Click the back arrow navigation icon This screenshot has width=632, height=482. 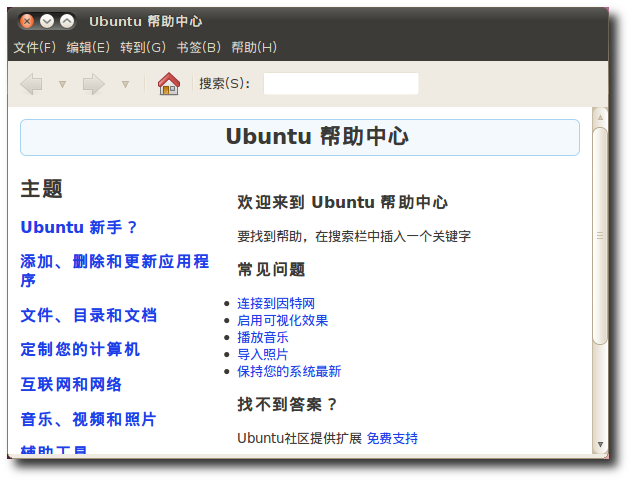pyautogui.click(x=31, y=84)
